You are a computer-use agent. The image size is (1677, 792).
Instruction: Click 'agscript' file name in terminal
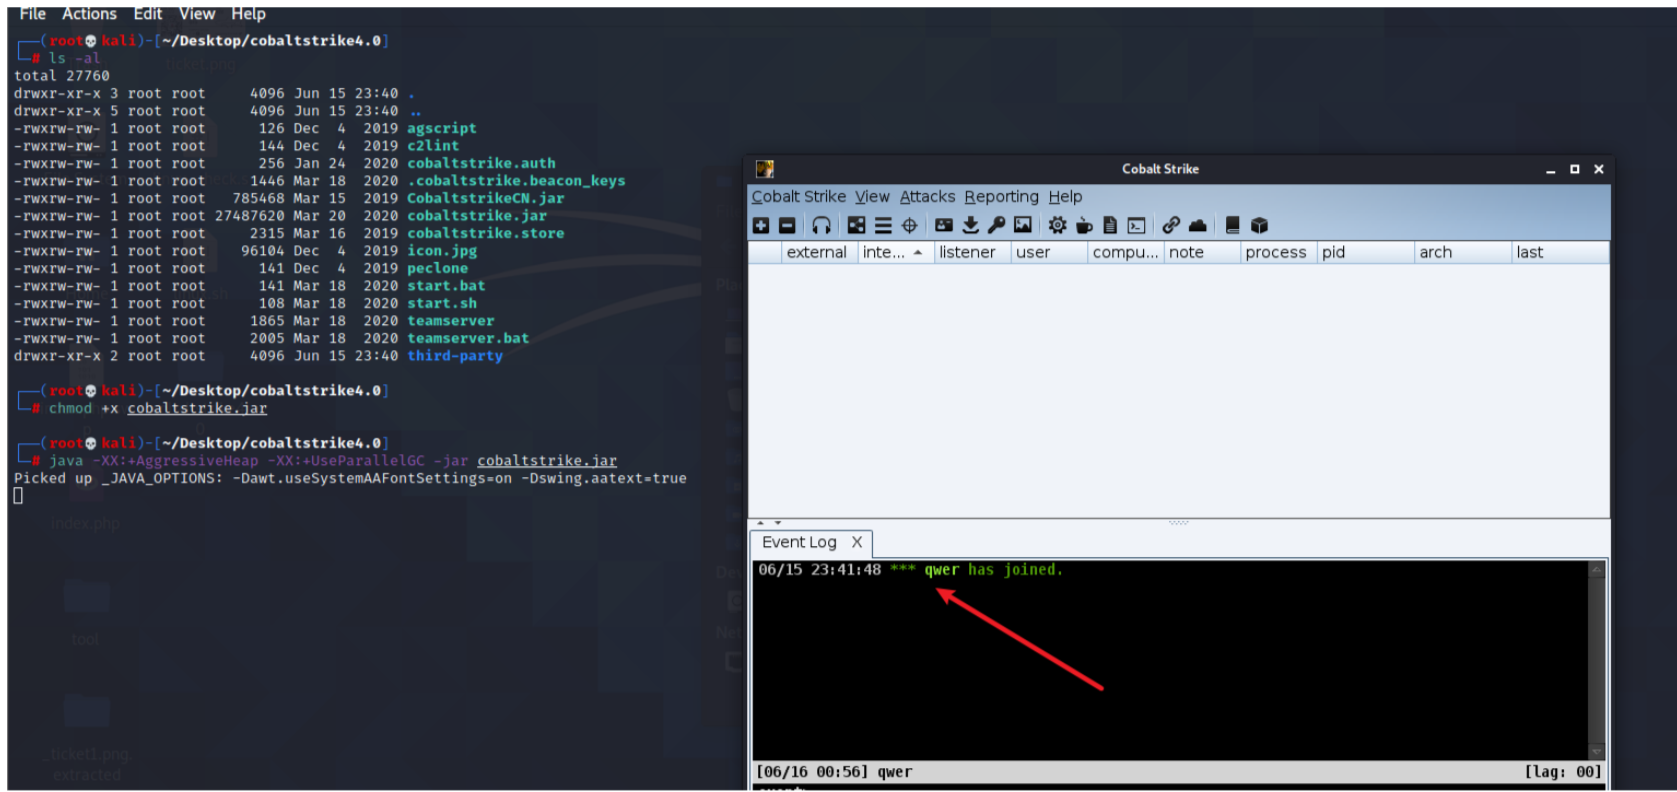click(x=441, y=129)
